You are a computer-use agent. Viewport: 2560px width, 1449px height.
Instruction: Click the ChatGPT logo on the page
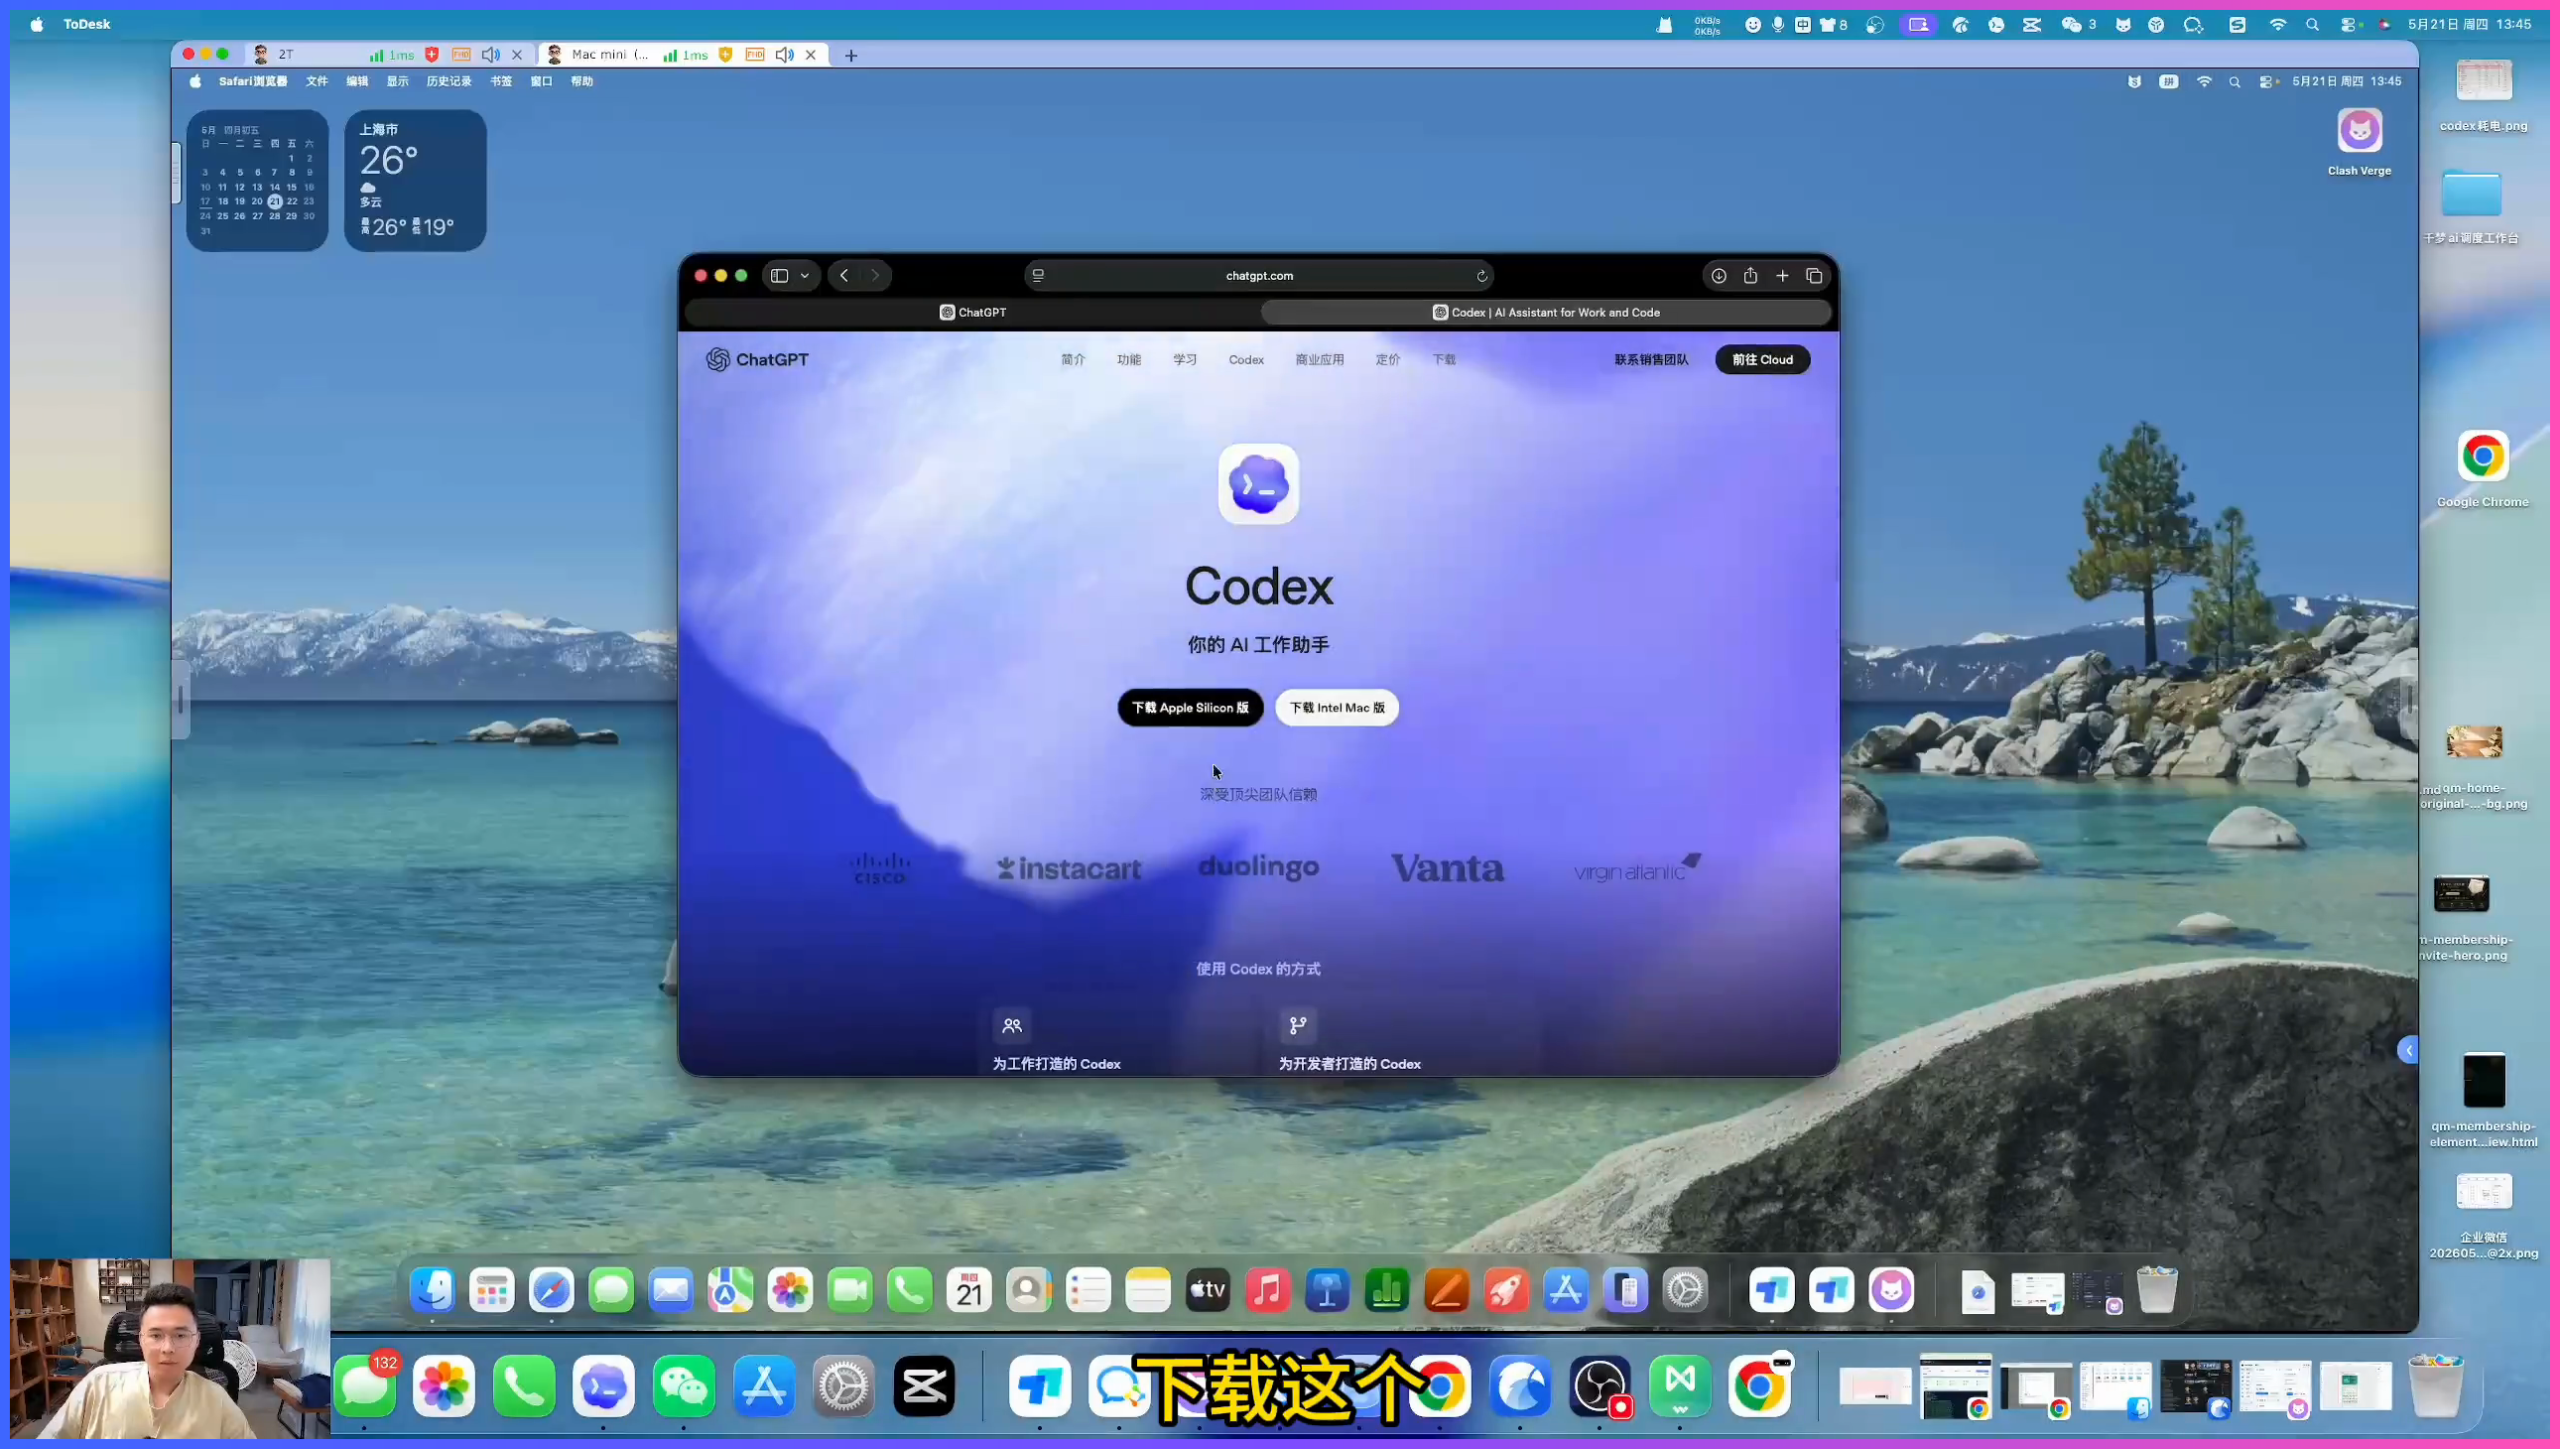(x=757, y=360)
